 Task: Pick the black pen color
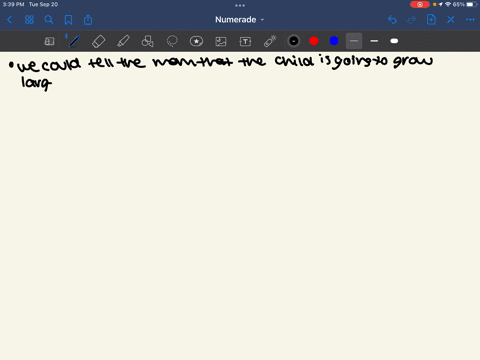click(x=294, y=41)
